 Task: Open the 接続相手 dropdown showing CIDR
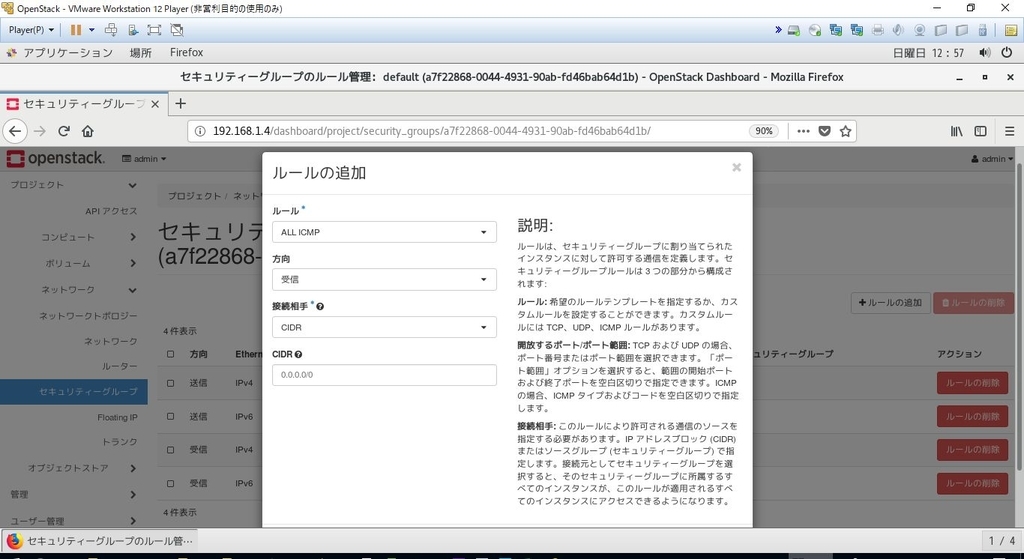(x=384, y=327)
